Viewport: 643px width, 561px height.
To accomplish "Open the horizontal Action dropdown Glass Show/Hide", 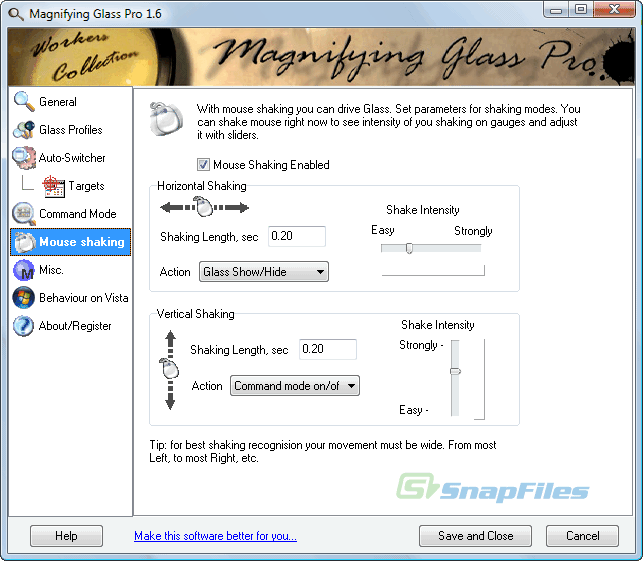I will [264, 272].
